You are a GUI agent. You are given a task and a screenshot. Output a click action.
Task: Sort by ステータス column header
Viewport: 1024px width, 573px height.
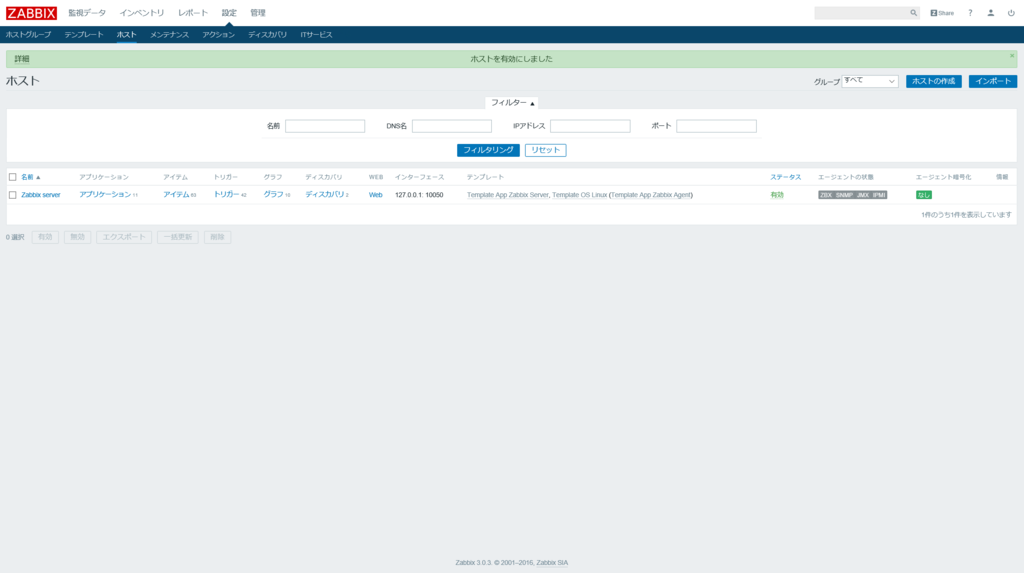click(x=785, y=177)
